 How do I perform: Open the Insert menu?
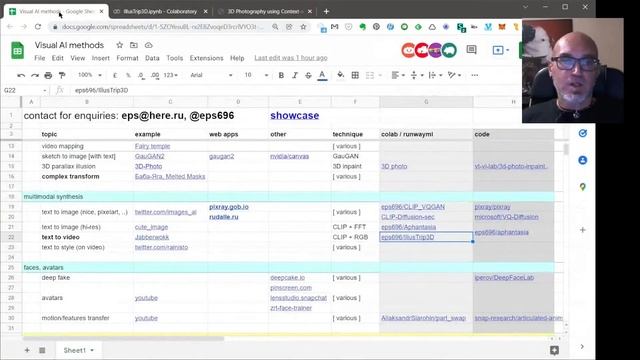100,58
